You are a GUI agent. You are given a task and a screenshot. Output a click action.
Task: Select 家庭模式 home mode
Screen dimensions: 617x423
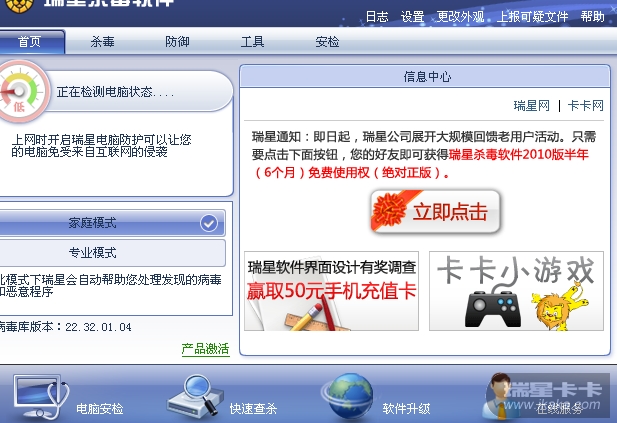point(112,223)
